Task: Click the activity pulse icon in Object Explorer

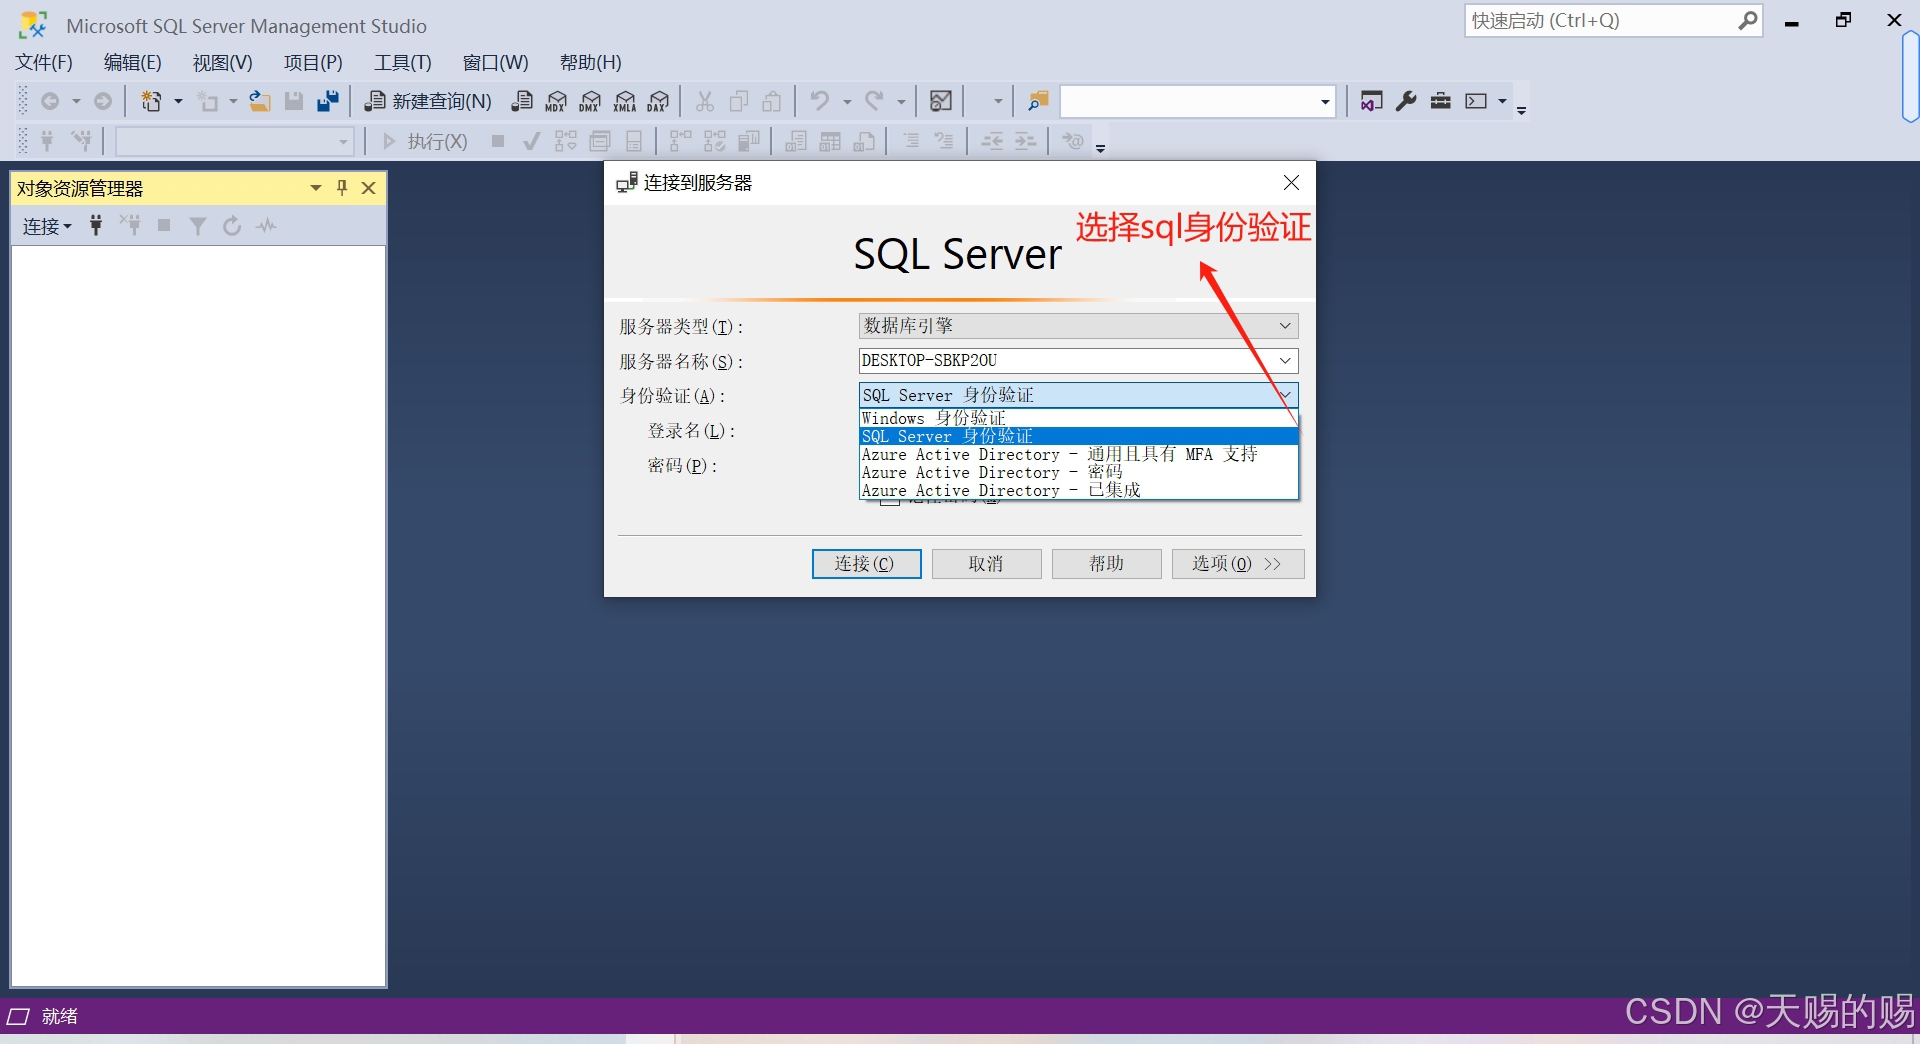Action: click(266, 226)
